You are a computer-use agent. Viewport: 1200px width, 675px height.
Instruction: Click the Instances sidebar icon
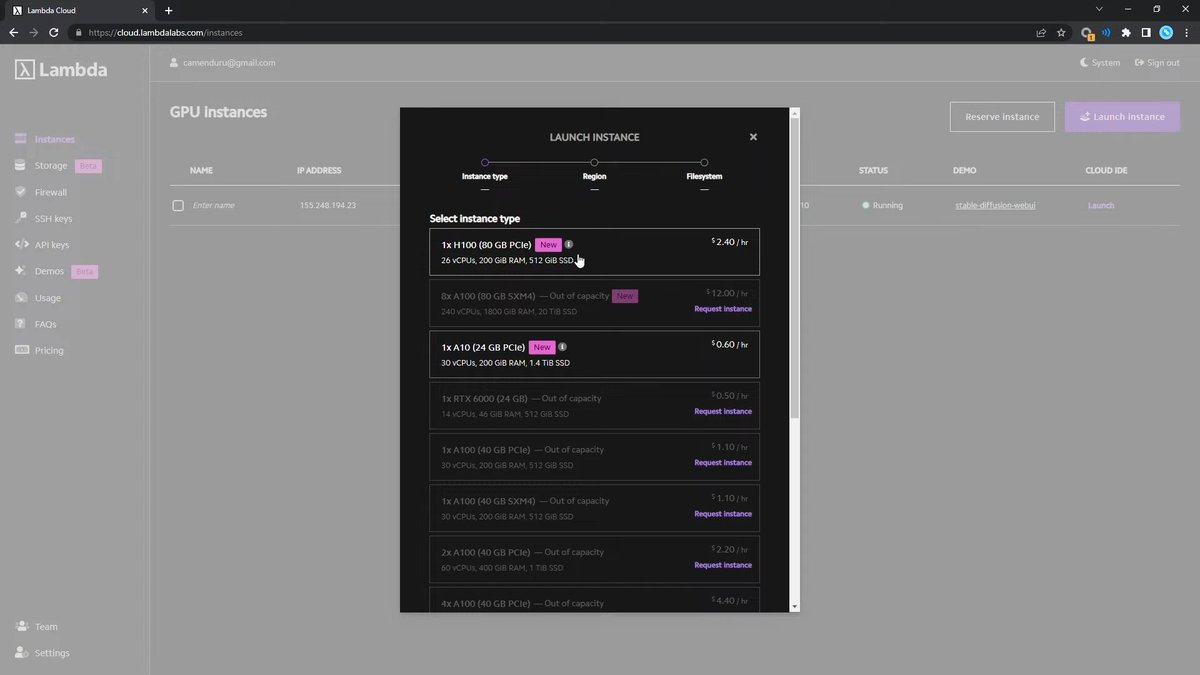[x=21, y=139]
